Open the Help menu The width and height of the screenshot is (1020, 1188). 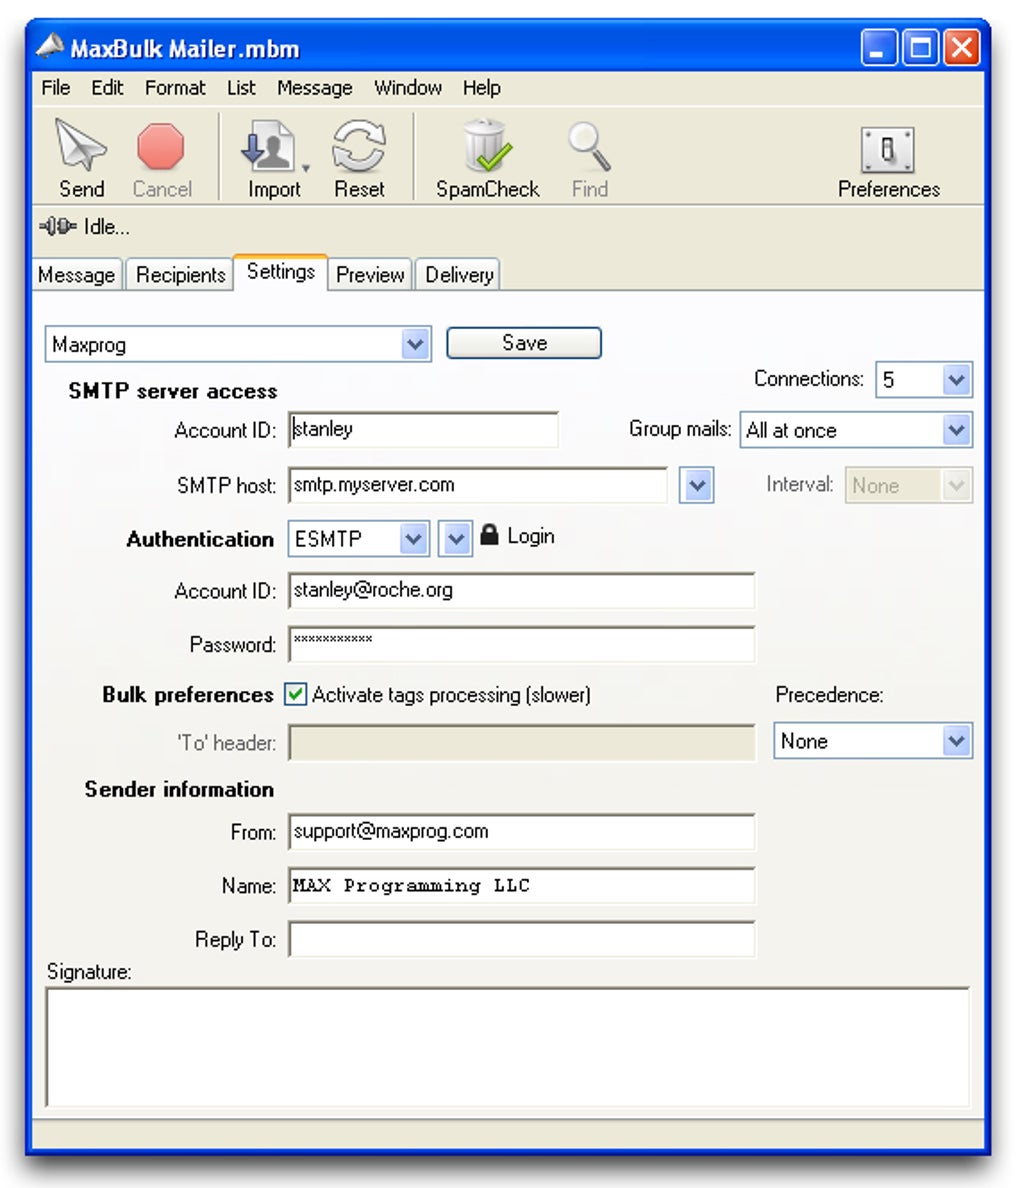click(x=481, y=88)
